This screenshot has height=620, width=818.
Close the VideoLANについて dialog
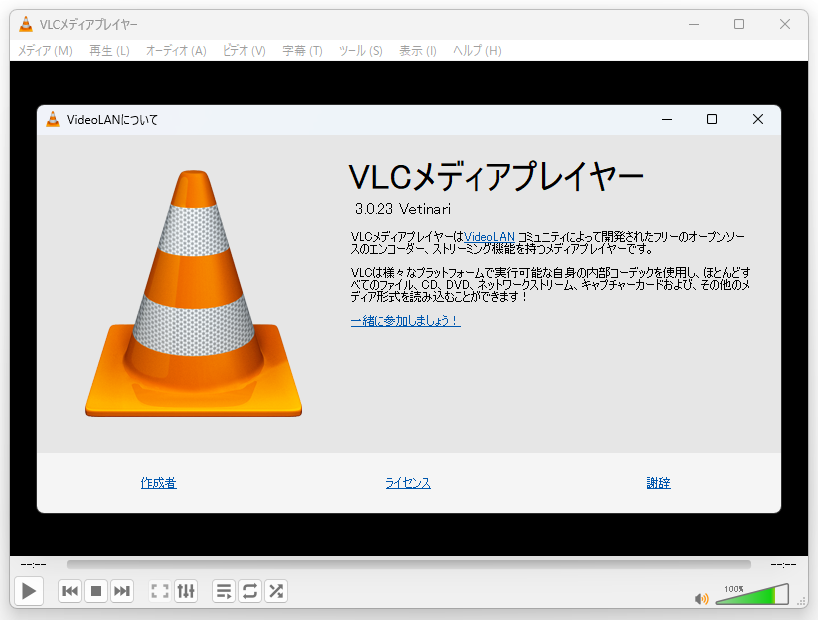758,120
